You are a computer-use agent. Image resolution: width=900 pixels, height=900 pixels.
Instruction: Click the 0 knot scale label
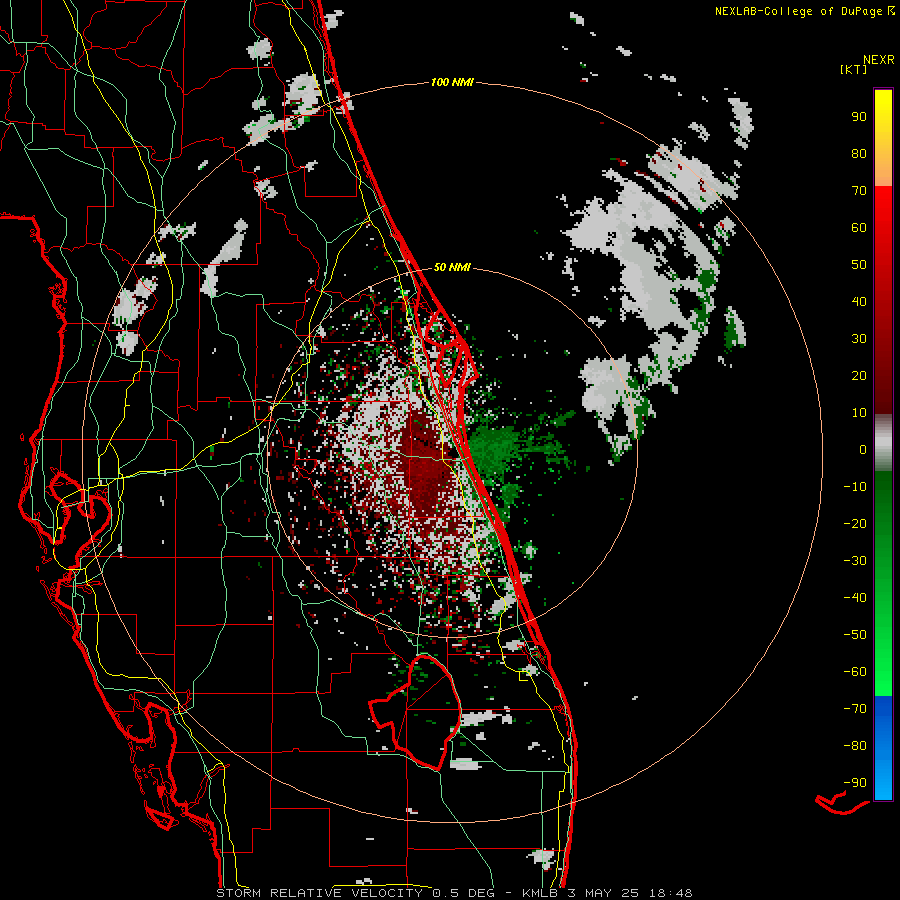click(863, 449)
